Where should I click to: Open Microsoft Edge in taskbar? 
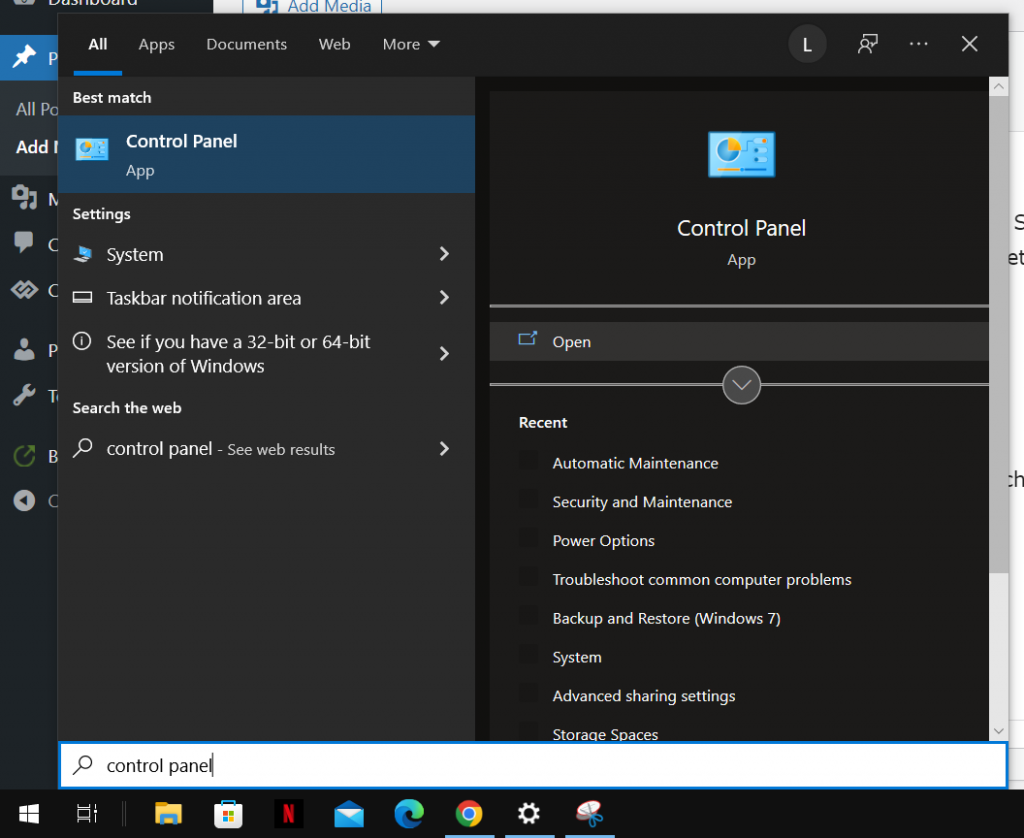[409, 814]
